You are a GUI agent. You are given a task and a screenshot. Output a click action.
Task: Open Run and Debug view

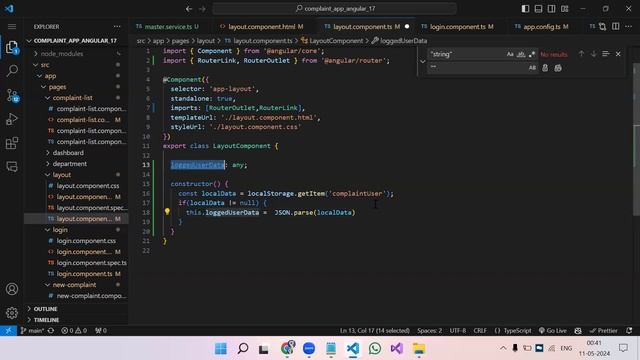tap(12, 119)
